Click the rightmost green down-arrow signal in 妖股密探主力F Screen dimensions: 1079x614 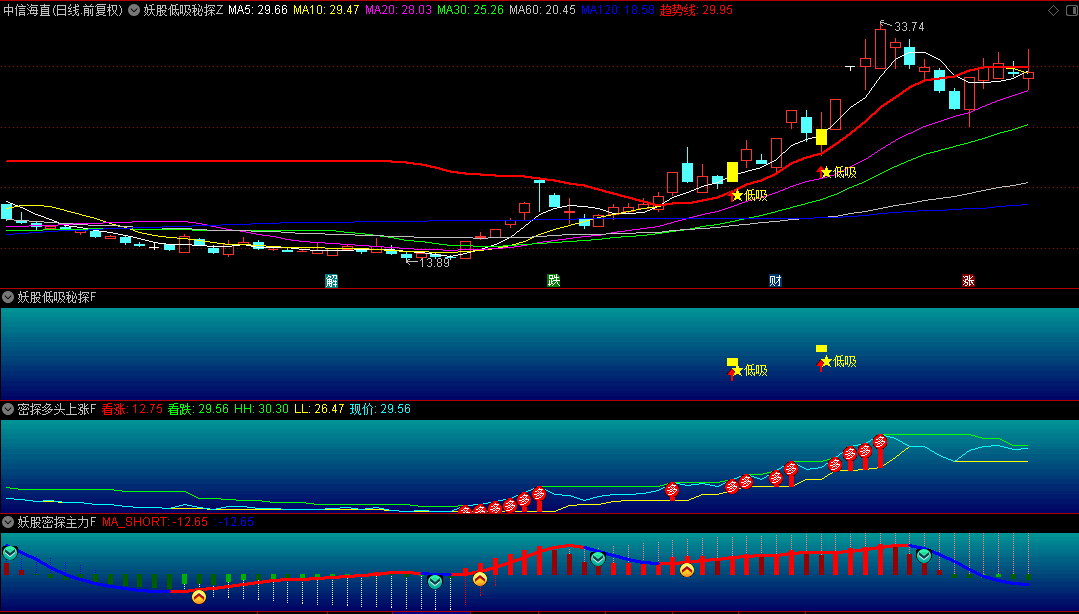(924, 556)
